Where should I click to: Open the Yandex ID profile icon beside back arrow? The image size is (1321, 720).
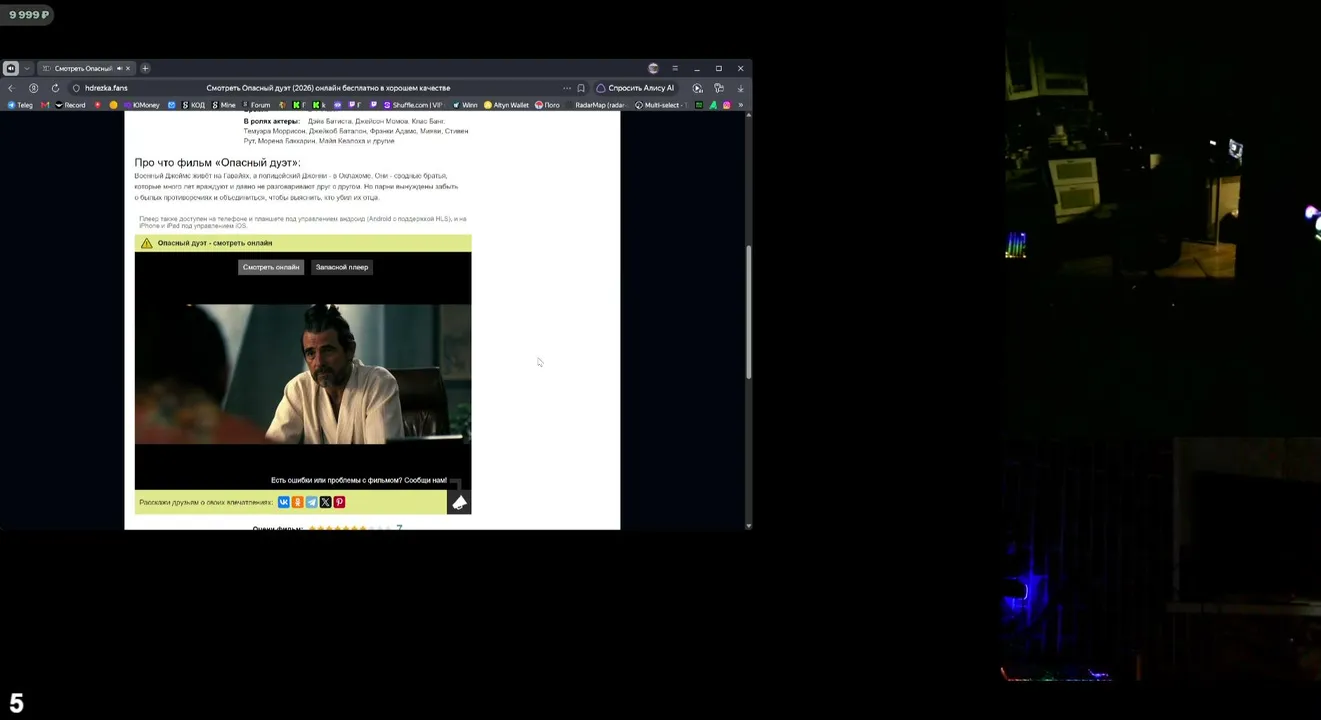(33, 88)
